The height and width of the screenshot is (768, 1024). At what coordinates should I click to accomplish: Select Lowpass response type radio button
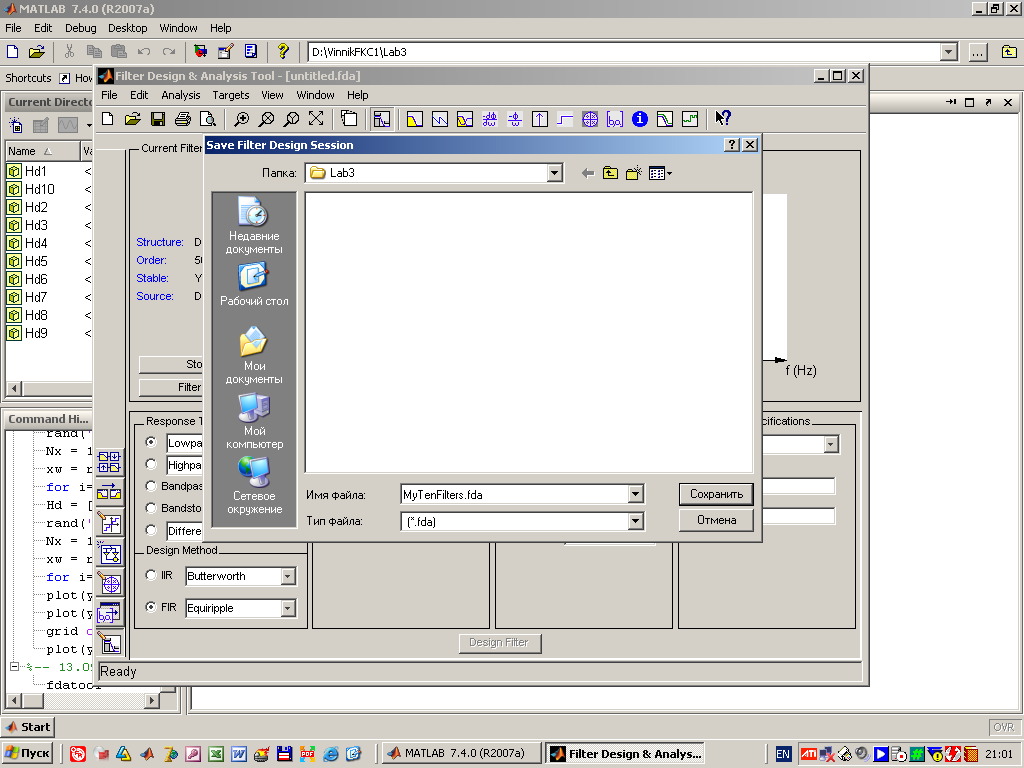tap(152, 442)
